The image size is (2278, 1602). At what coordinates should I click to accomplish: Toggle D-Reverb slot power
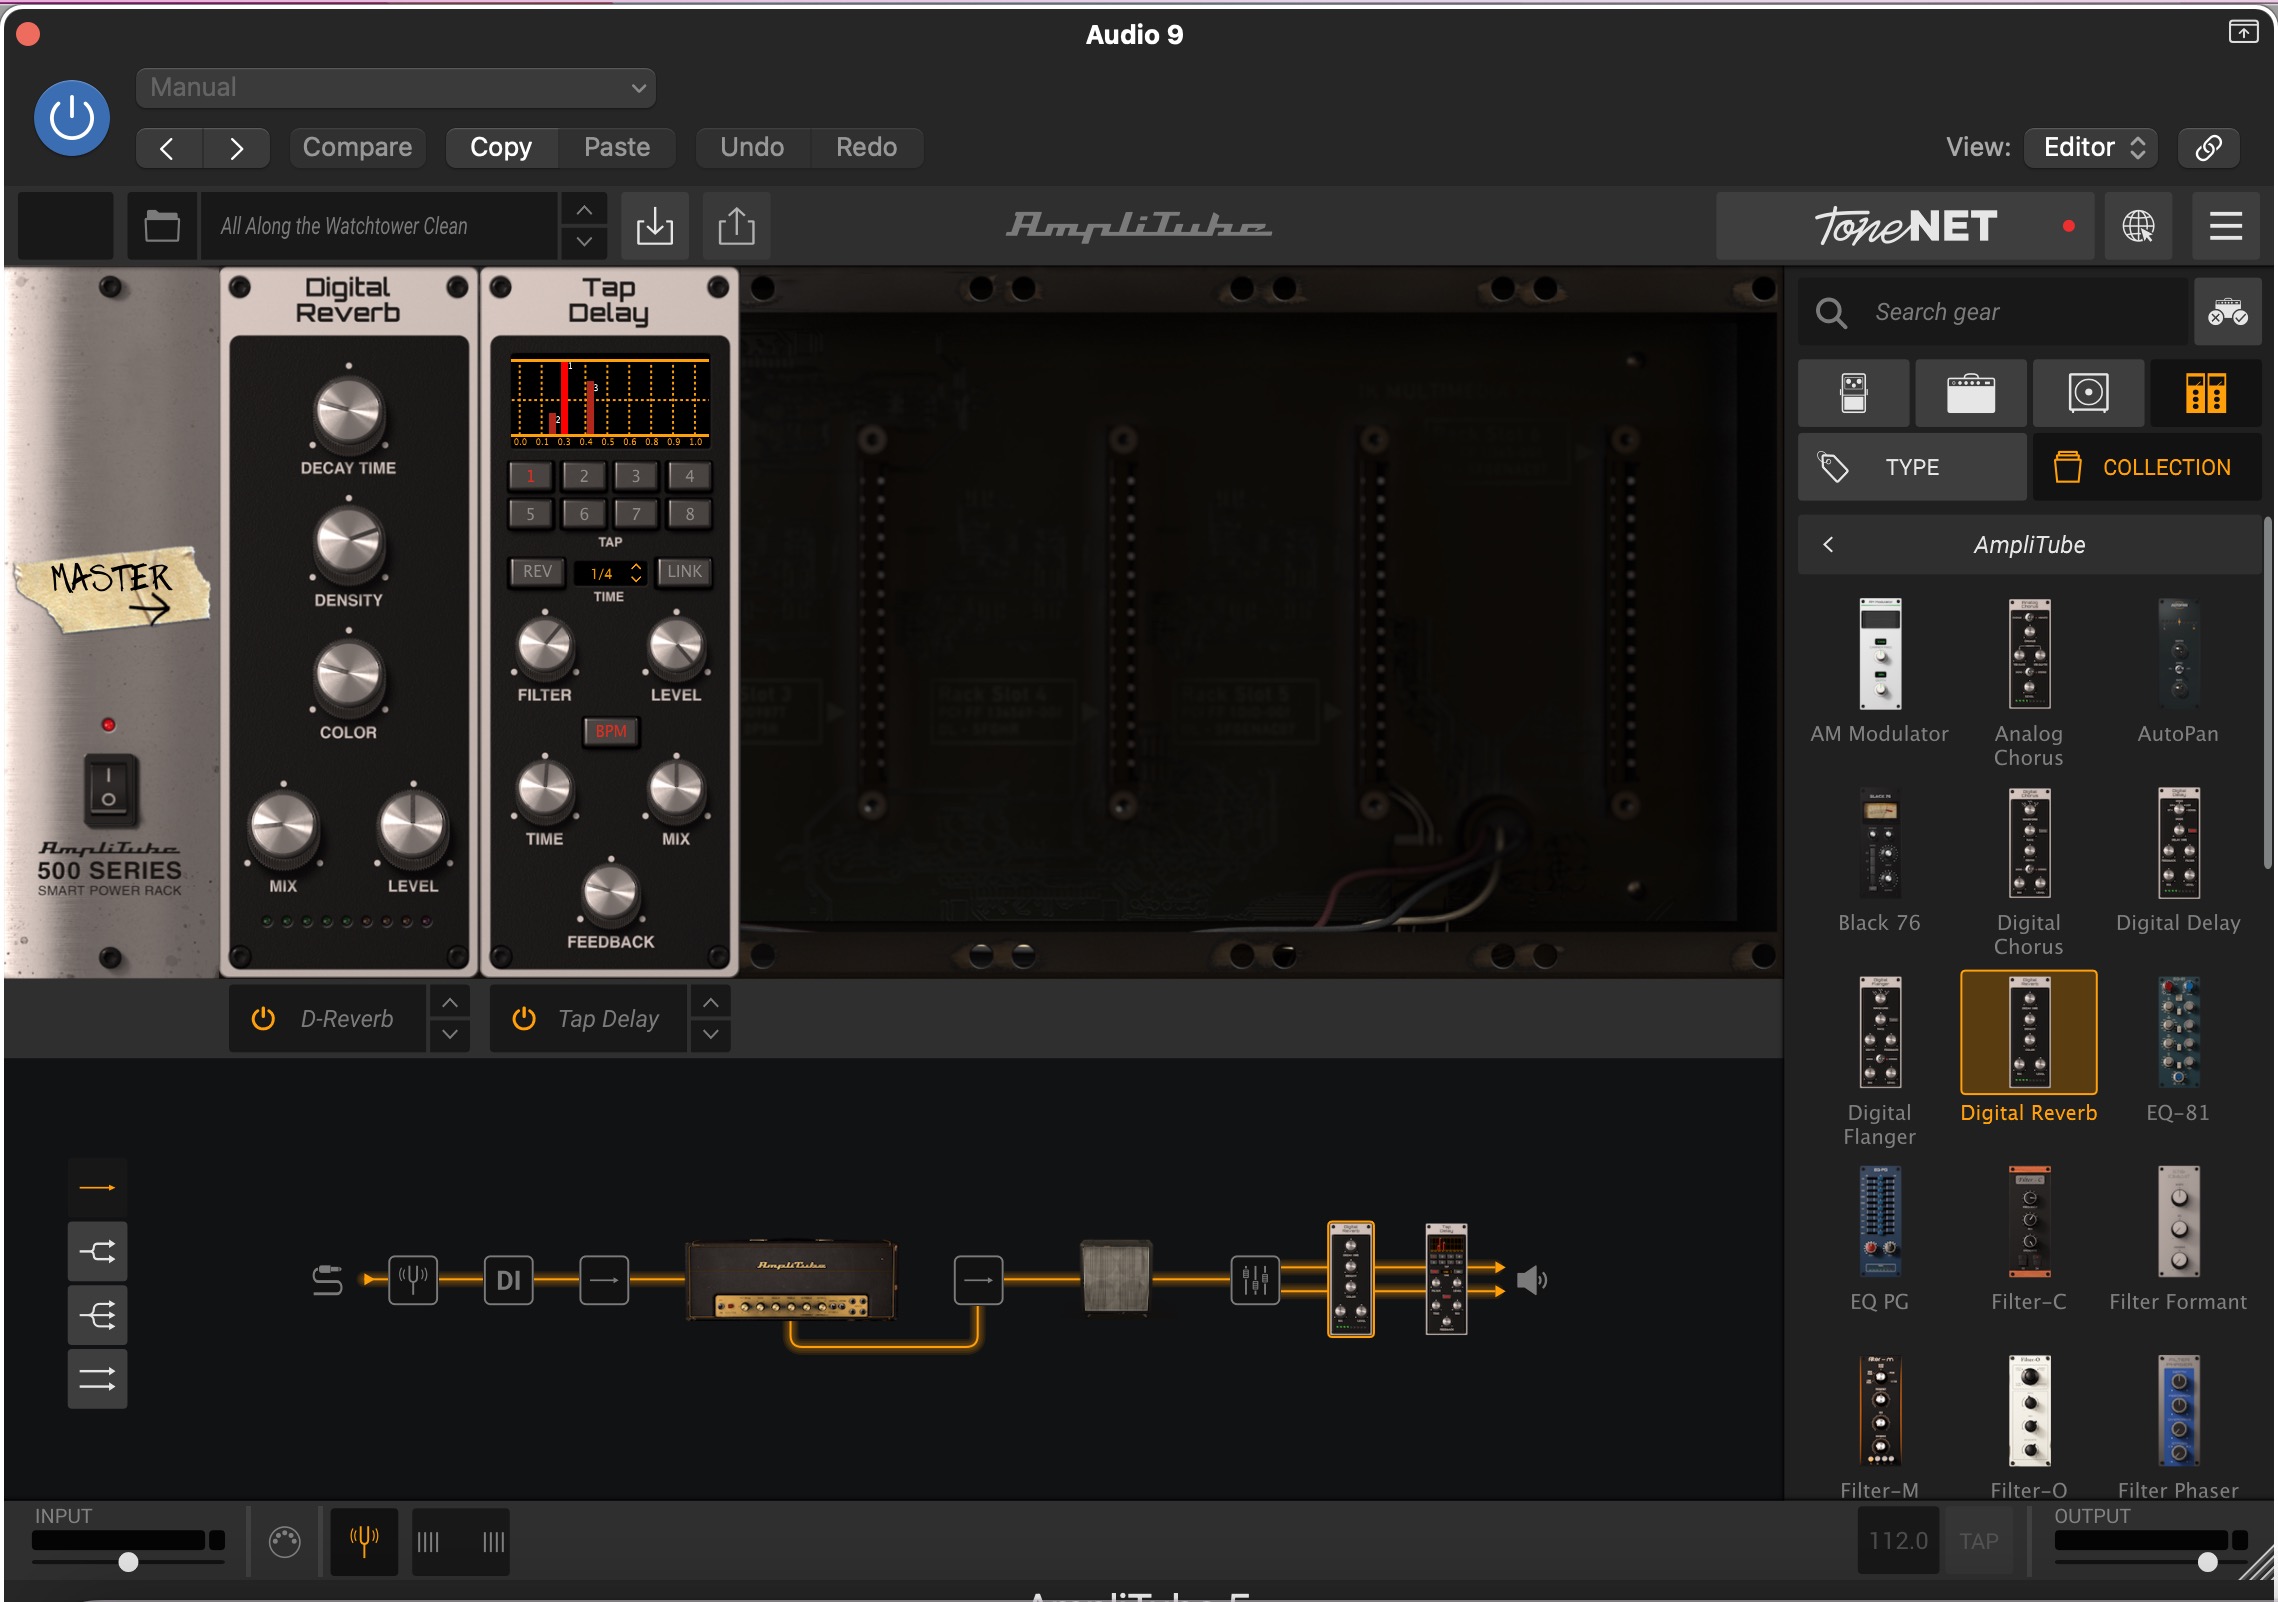[263, 1019]
